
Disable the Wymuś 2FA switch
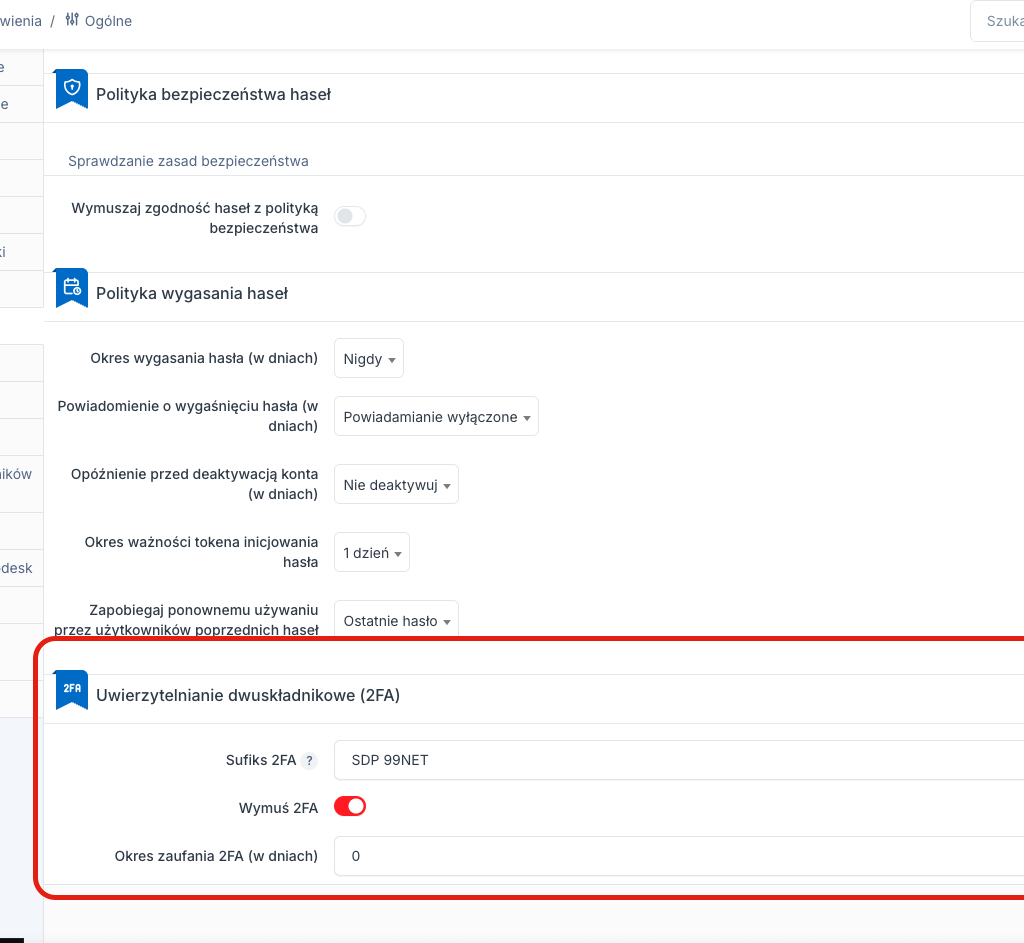(350, 806)
